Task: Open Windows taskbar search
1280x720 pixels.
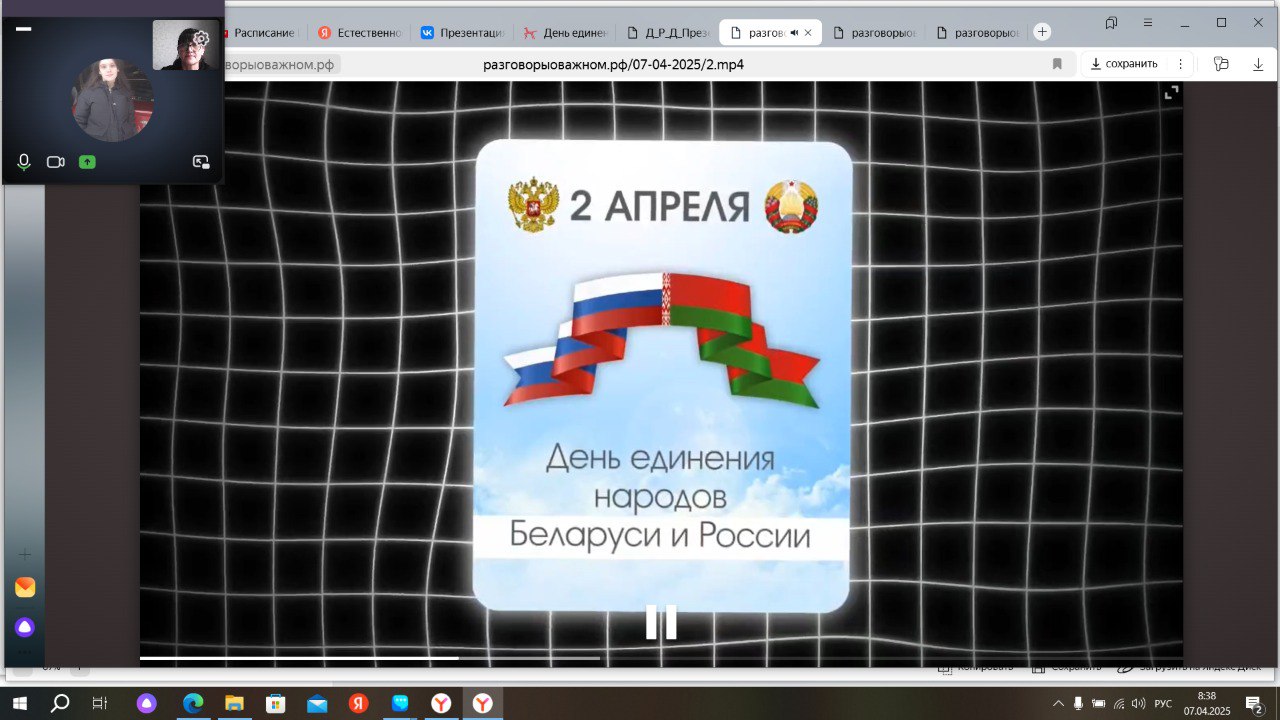Action: [x=60, y=704]
